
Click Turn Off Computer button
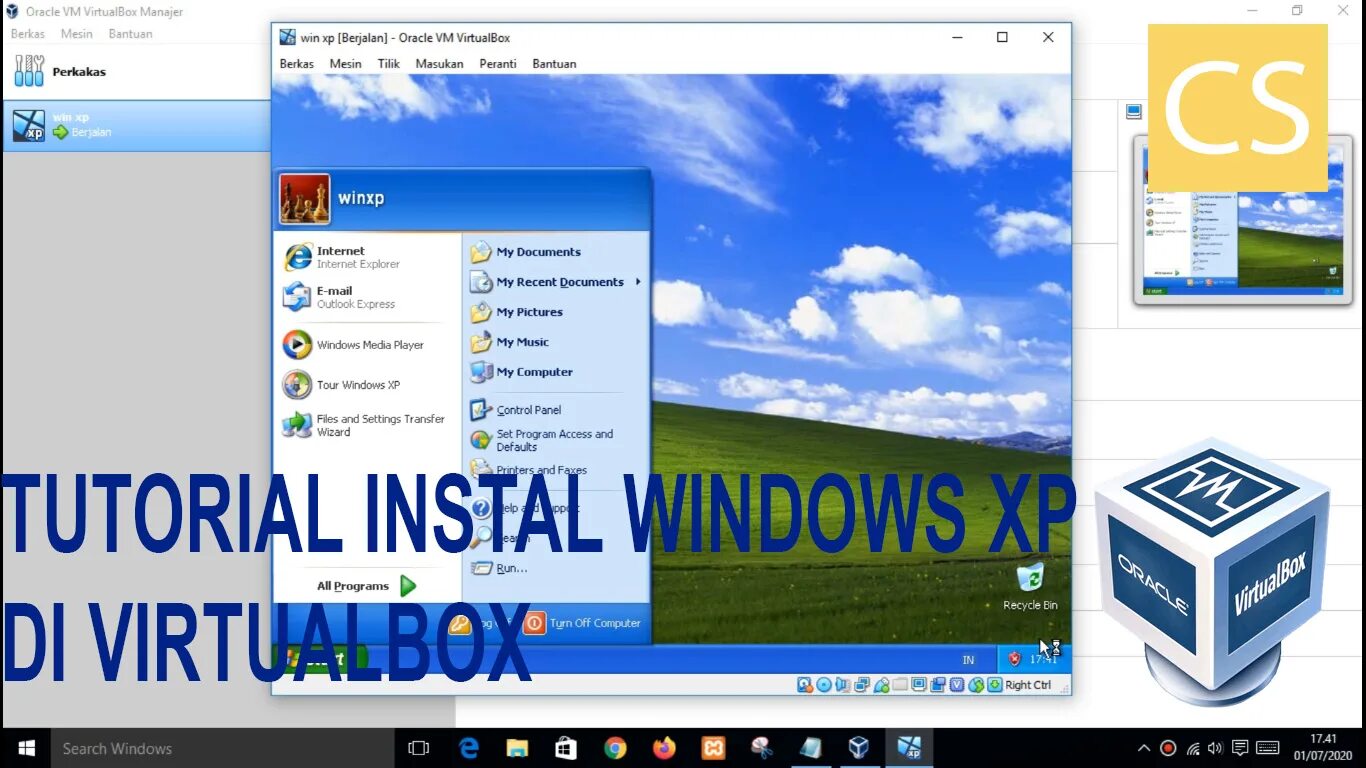tap(582, 623)
